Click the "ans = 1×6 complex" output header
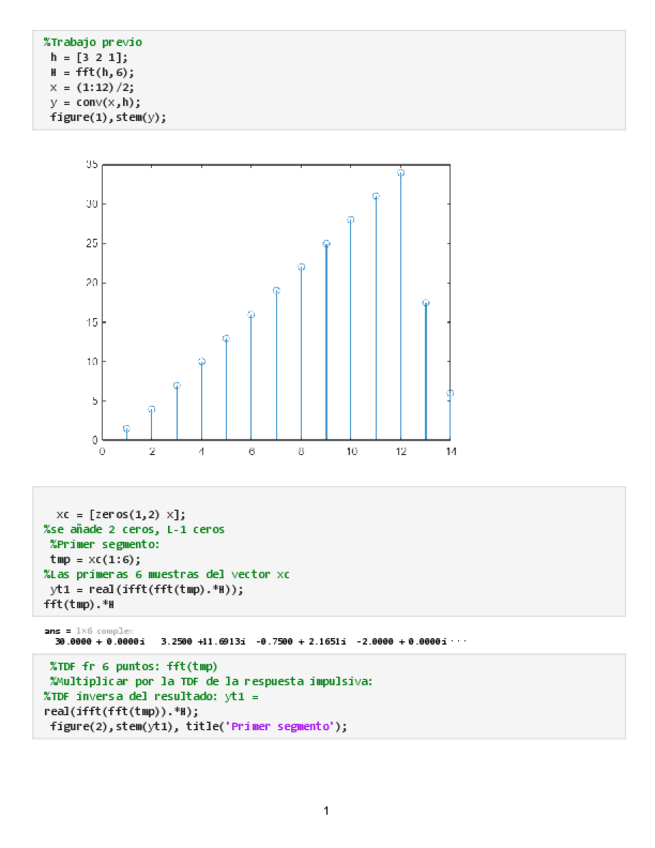 (81, 631)
